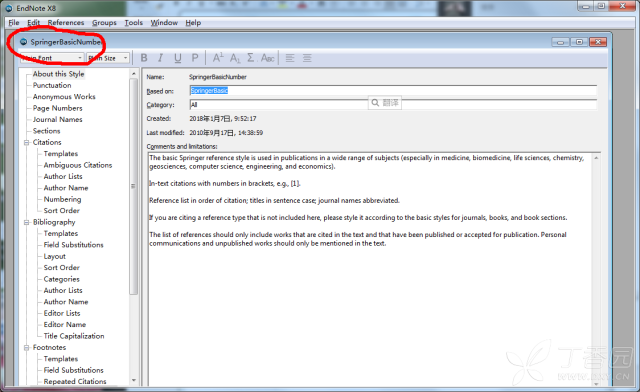Apply Small Caps (ABC) formatting icon
Viewport: 640px width, 392px height.
click(x=267, y=58)
